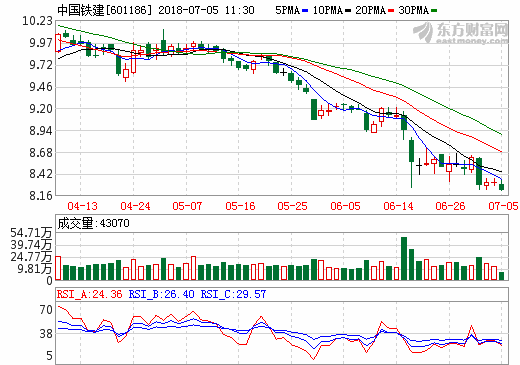520x365 pixels.
Task: Click the 成交量:43070 volume header
Action: (93, 223)
